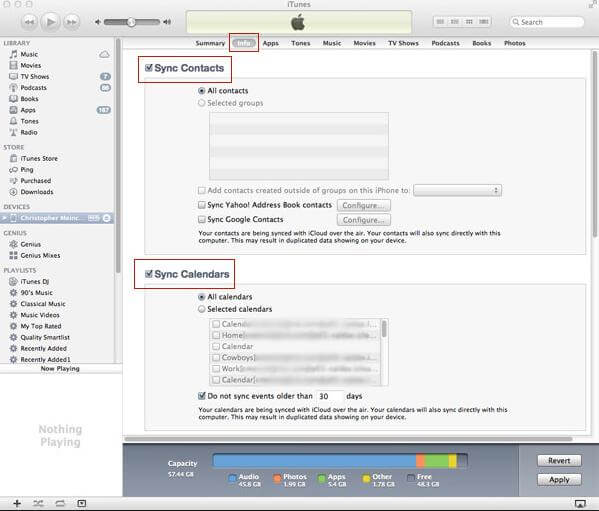This screenshot has width=599, height=511.
Task: Open the iTunes Store in the sidebar
Action: point(39,158)
